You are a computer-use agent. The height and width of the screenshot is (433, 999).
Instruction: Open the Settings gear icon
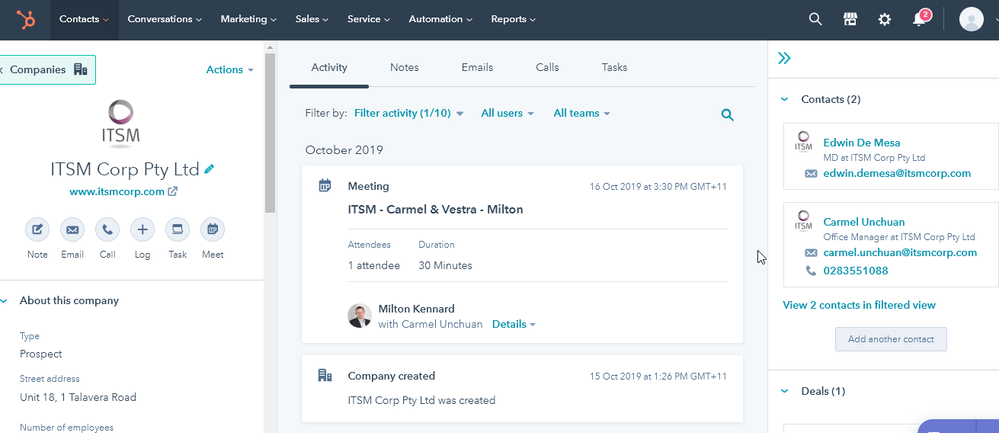(x=884, y=19)
